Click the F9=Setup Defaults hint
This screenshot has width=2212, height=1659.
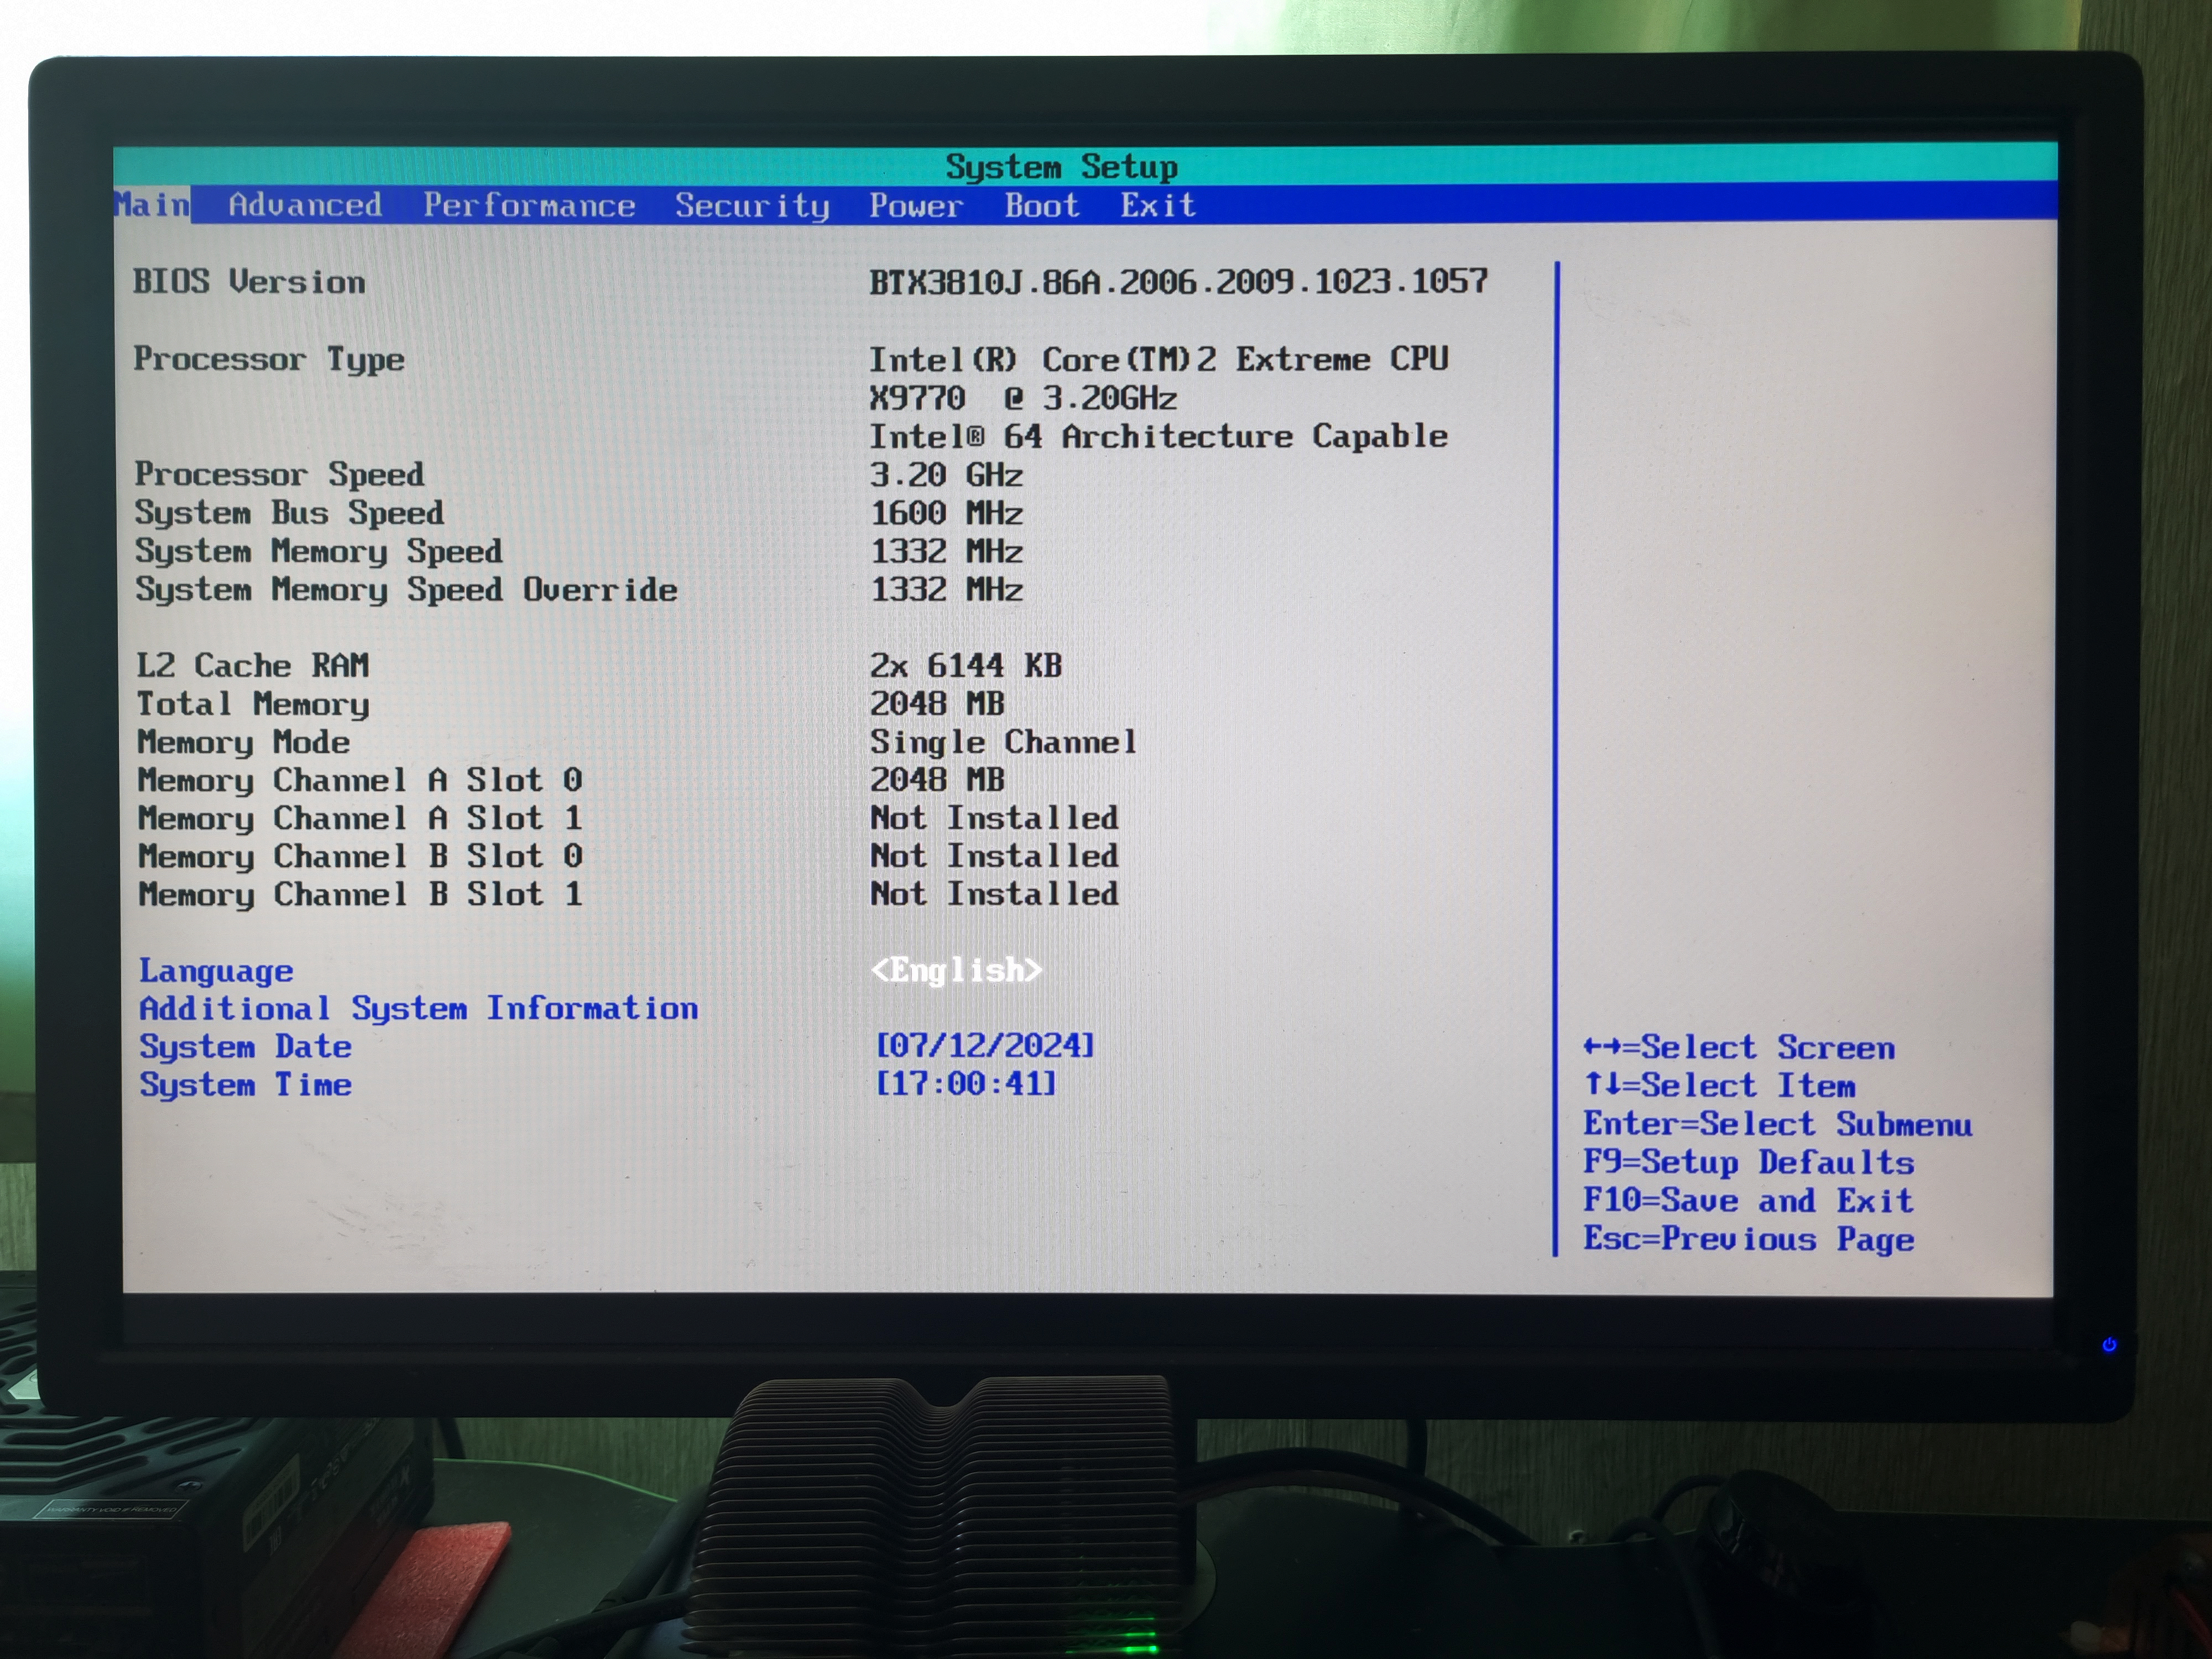pos(1748,1162)
